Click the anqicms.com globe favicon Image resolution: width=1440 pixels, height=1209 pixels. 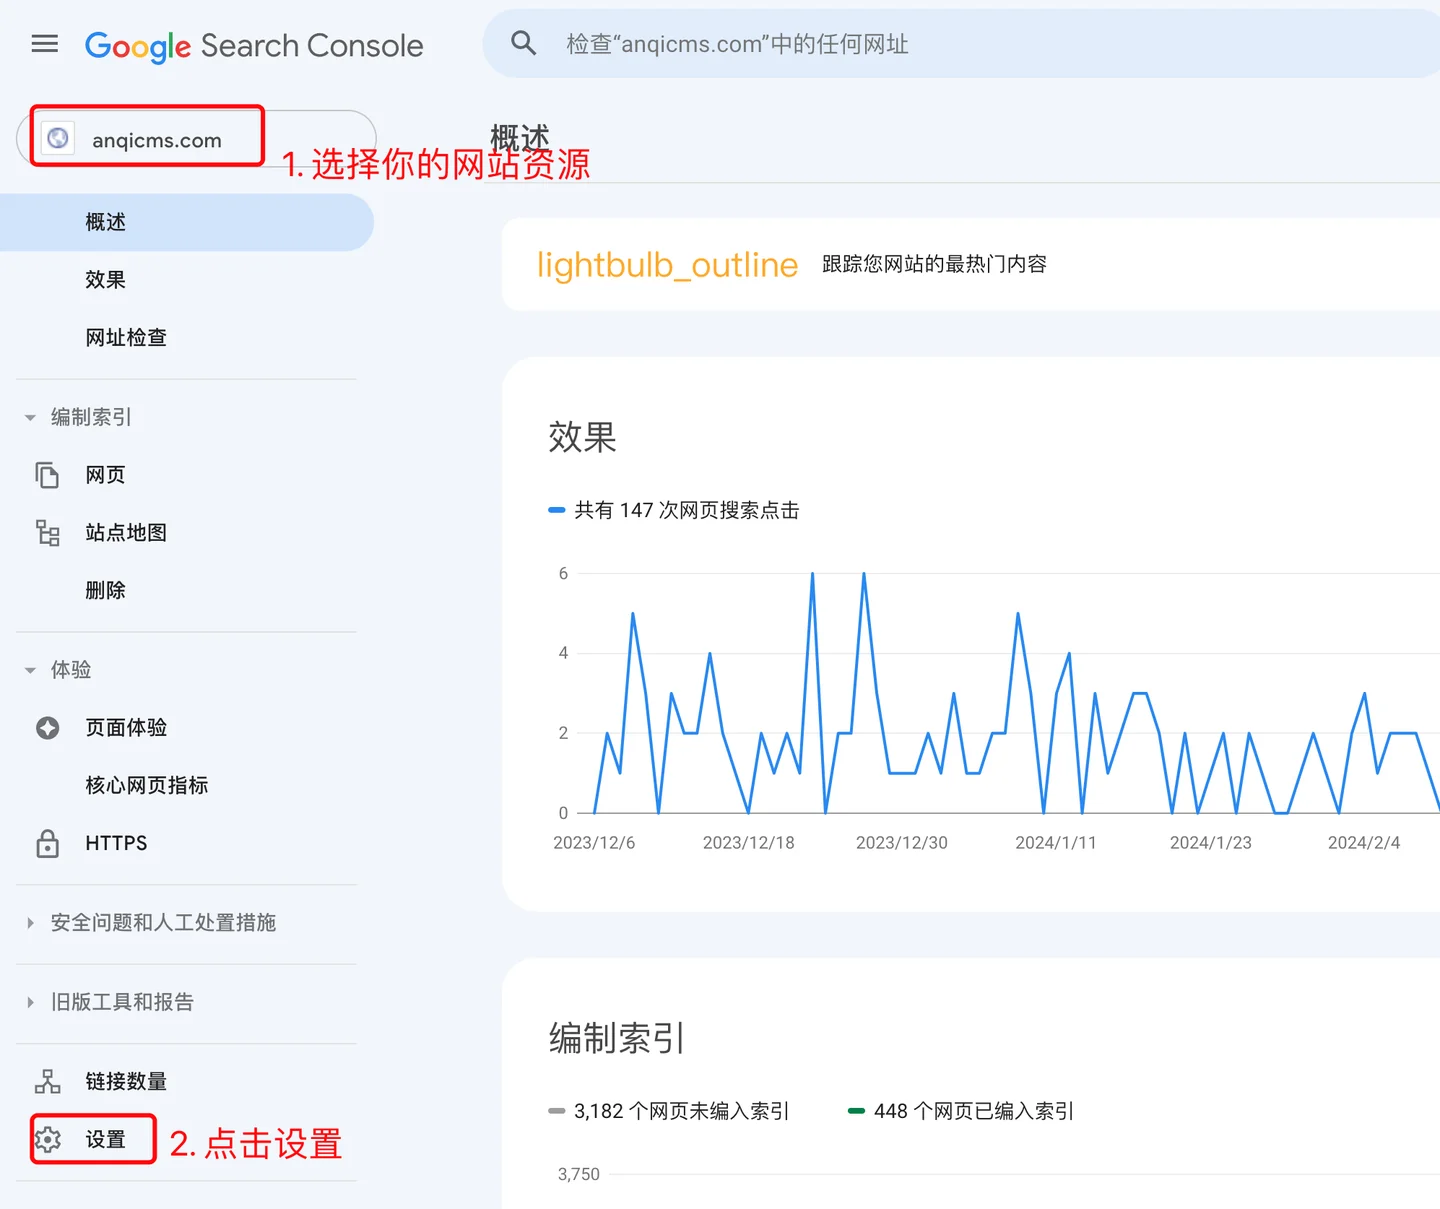coord(58,138)
